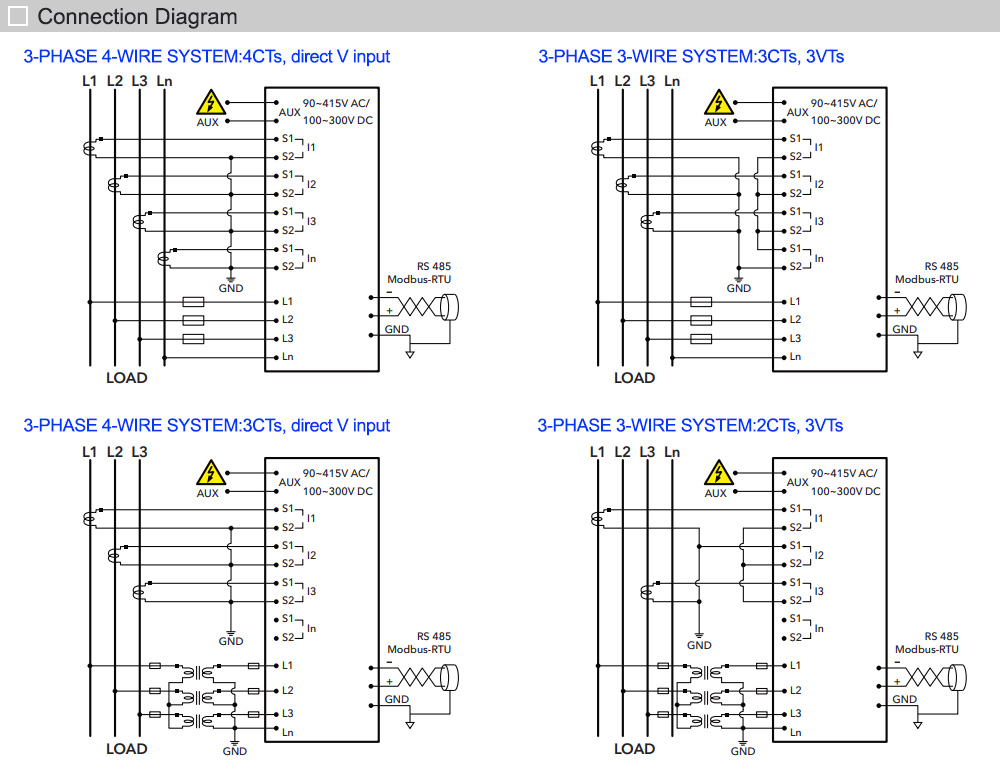Viewport: 1000px width, 770px height.
Task: Click the L1 fuse symbol in 4CTs diagram
Action: [x=194, y=301]
